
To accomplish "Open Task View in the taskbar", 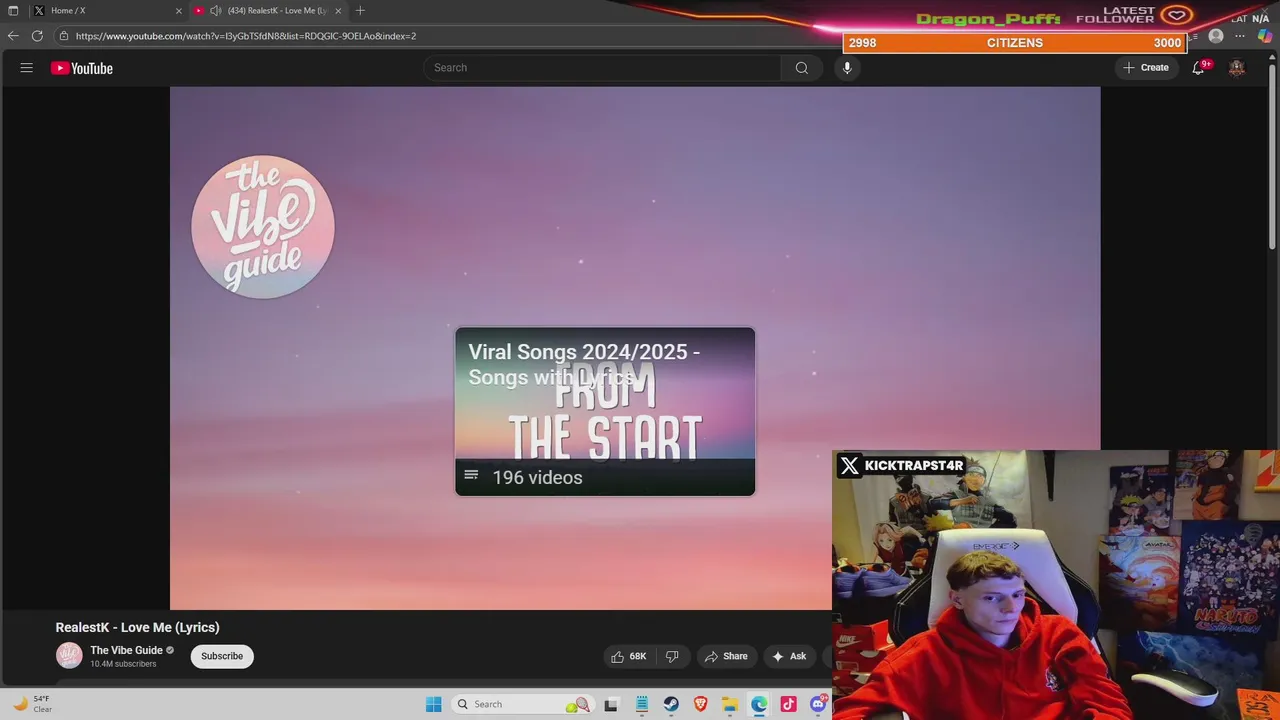I will click(611, 704).
